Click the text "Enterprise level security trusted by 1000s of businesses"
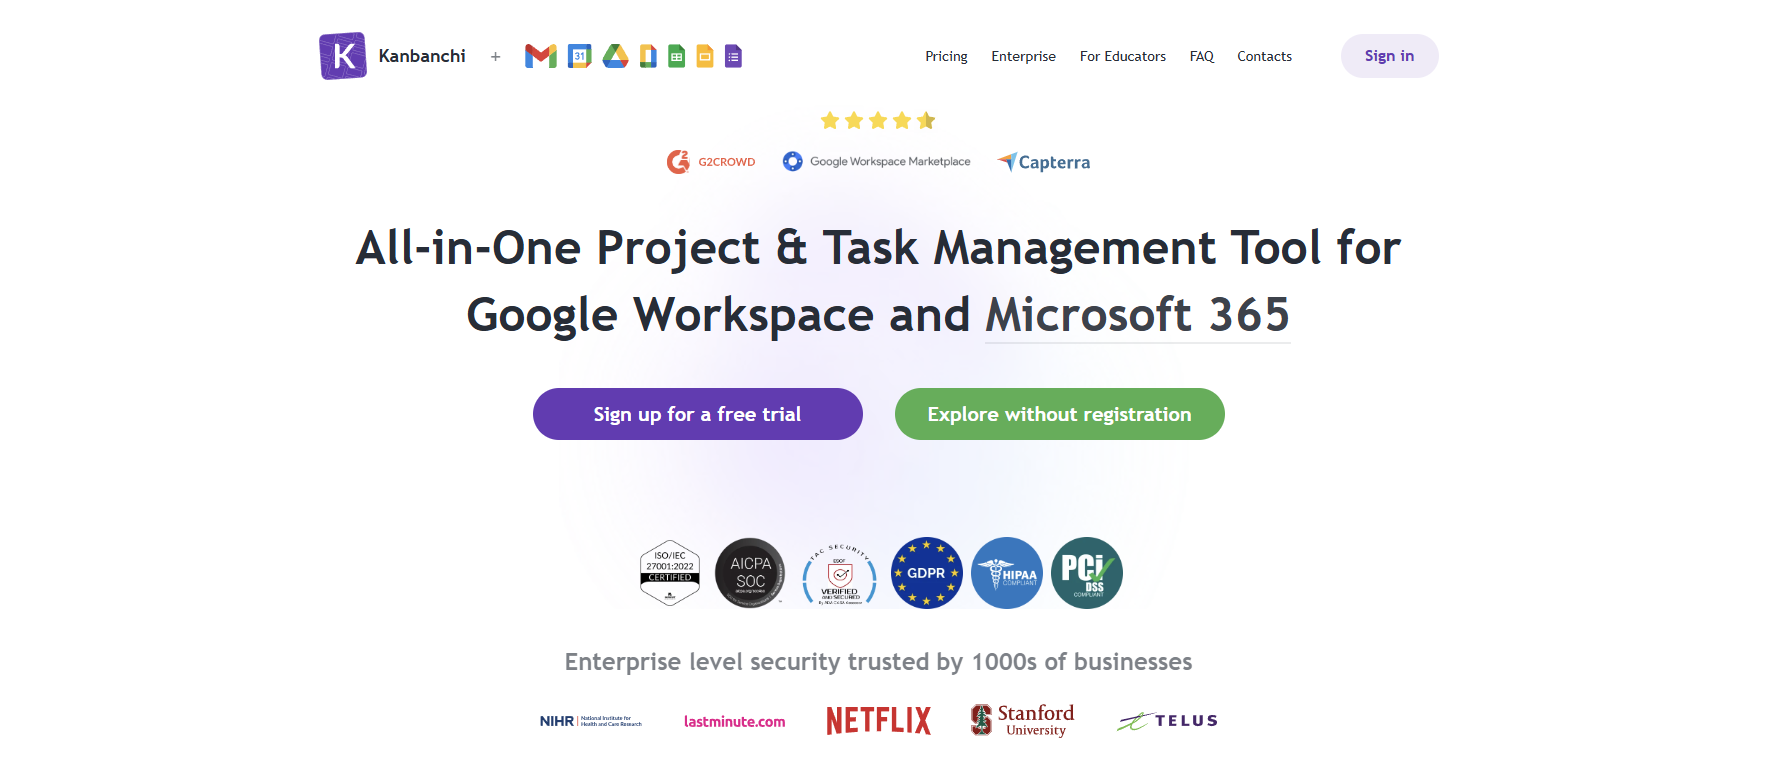Viewport: 1775px width, 783px height. [878, 662]
